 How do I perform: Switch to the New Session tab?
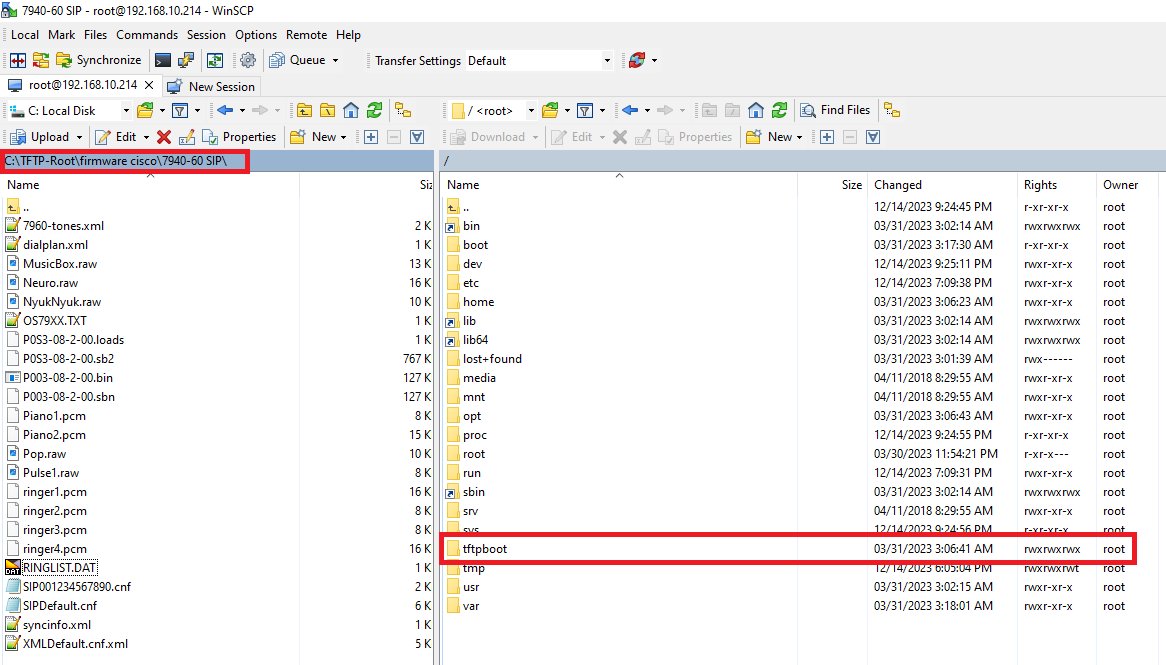tap(212, 86)
